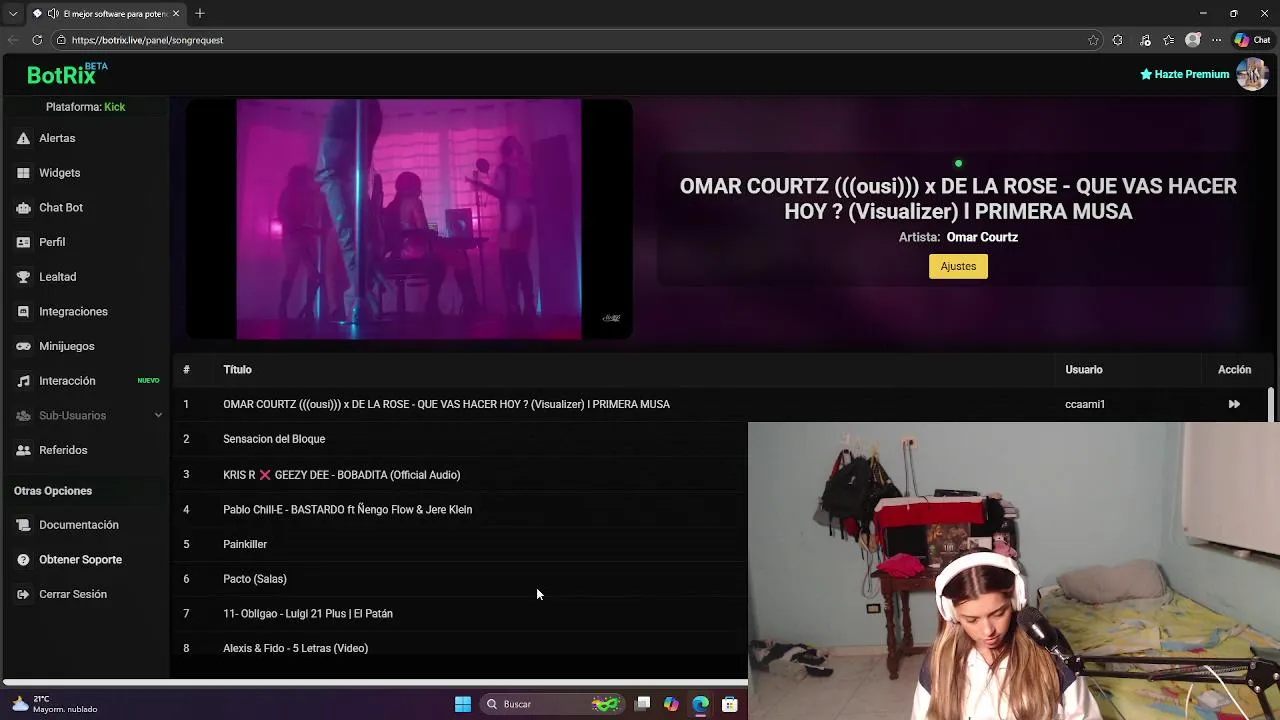Select Lealtad in the sidebar

57,277
